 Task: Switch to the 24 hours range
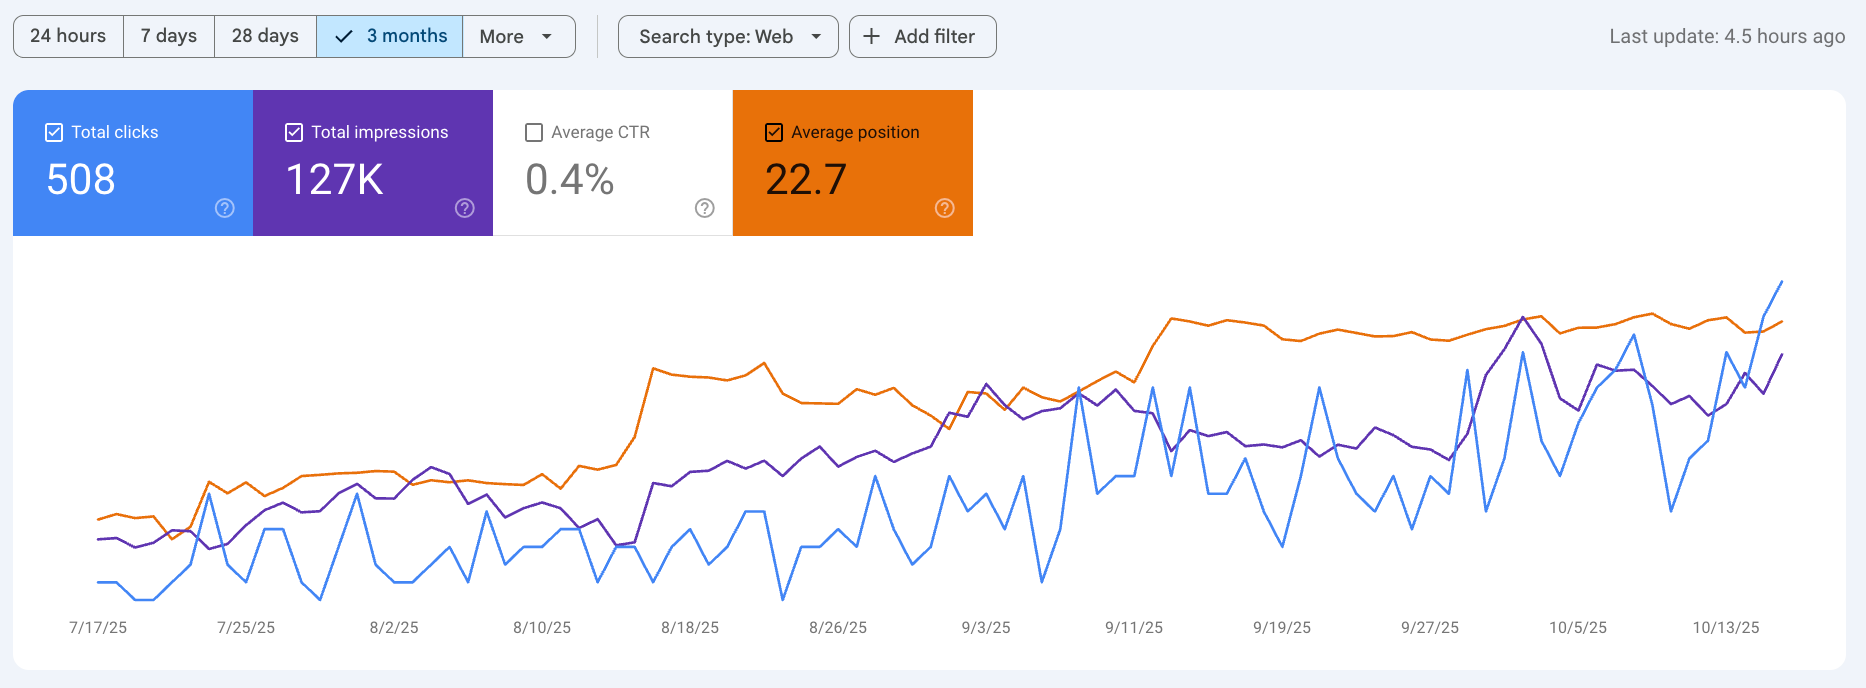[x=68, y=37]
